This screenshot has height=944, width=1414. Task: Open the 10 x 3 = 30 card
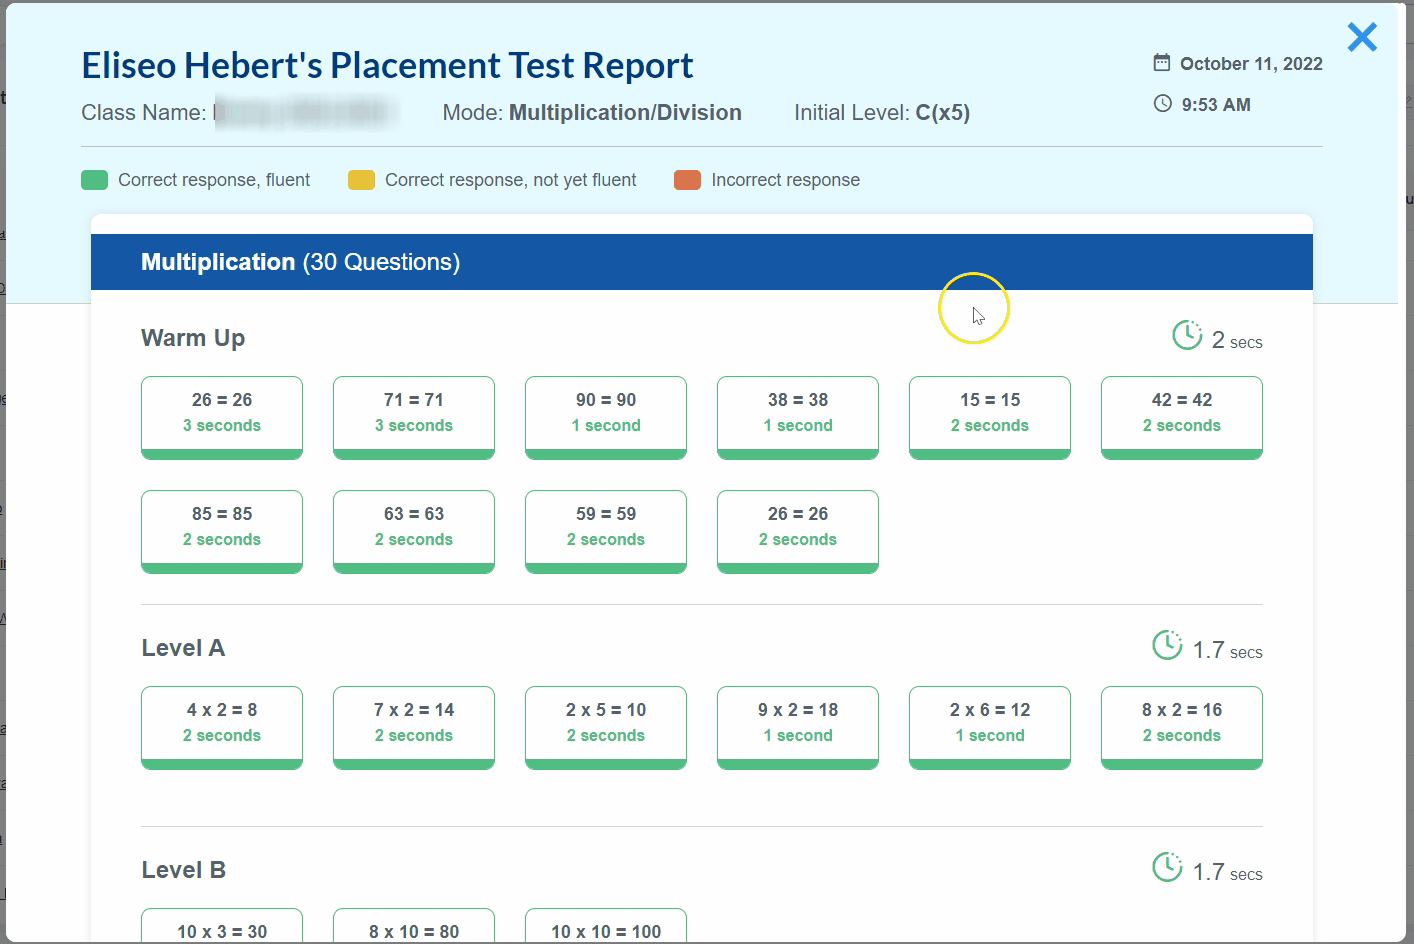[x=222, y=926]
